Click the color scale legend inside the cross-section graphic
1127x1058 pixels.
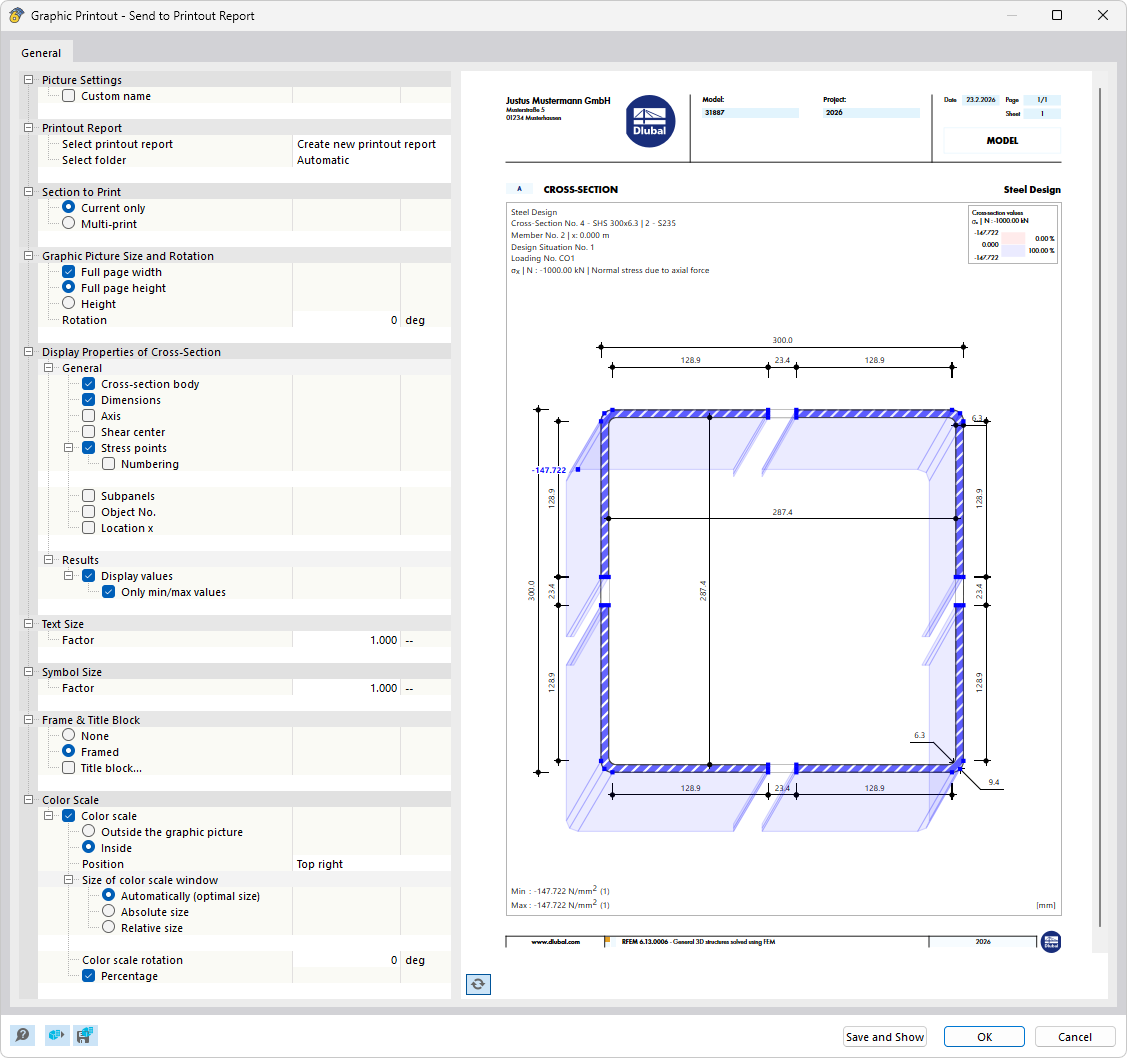click(1012, 234)
